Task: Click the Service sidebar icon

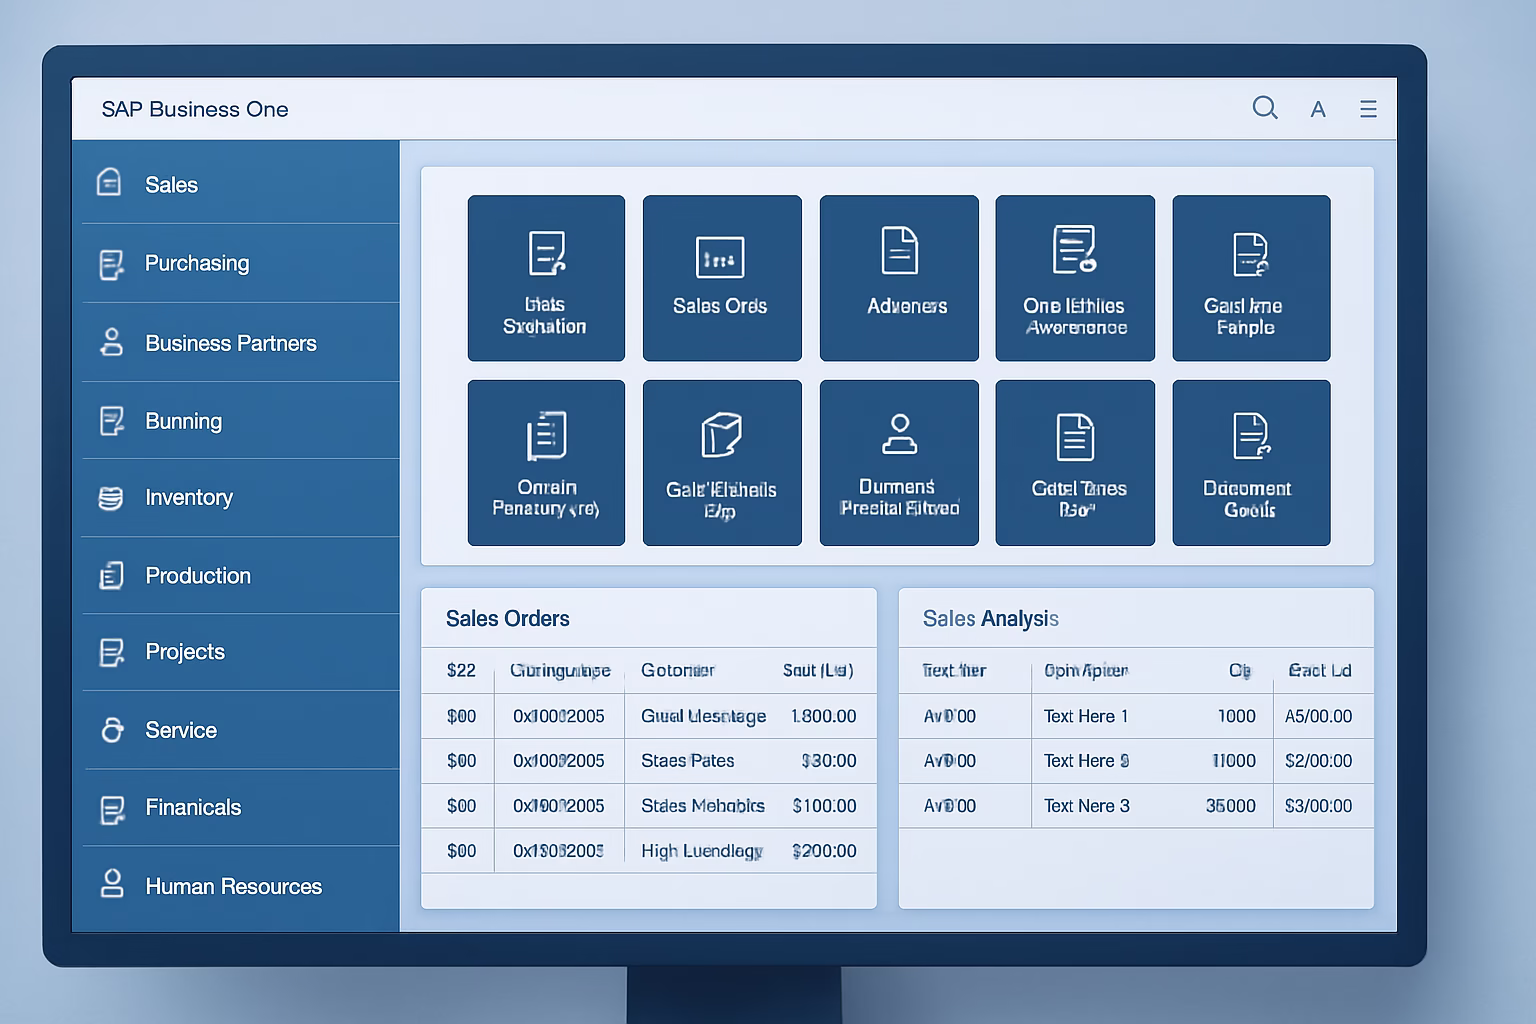Action: click(112, 730)
